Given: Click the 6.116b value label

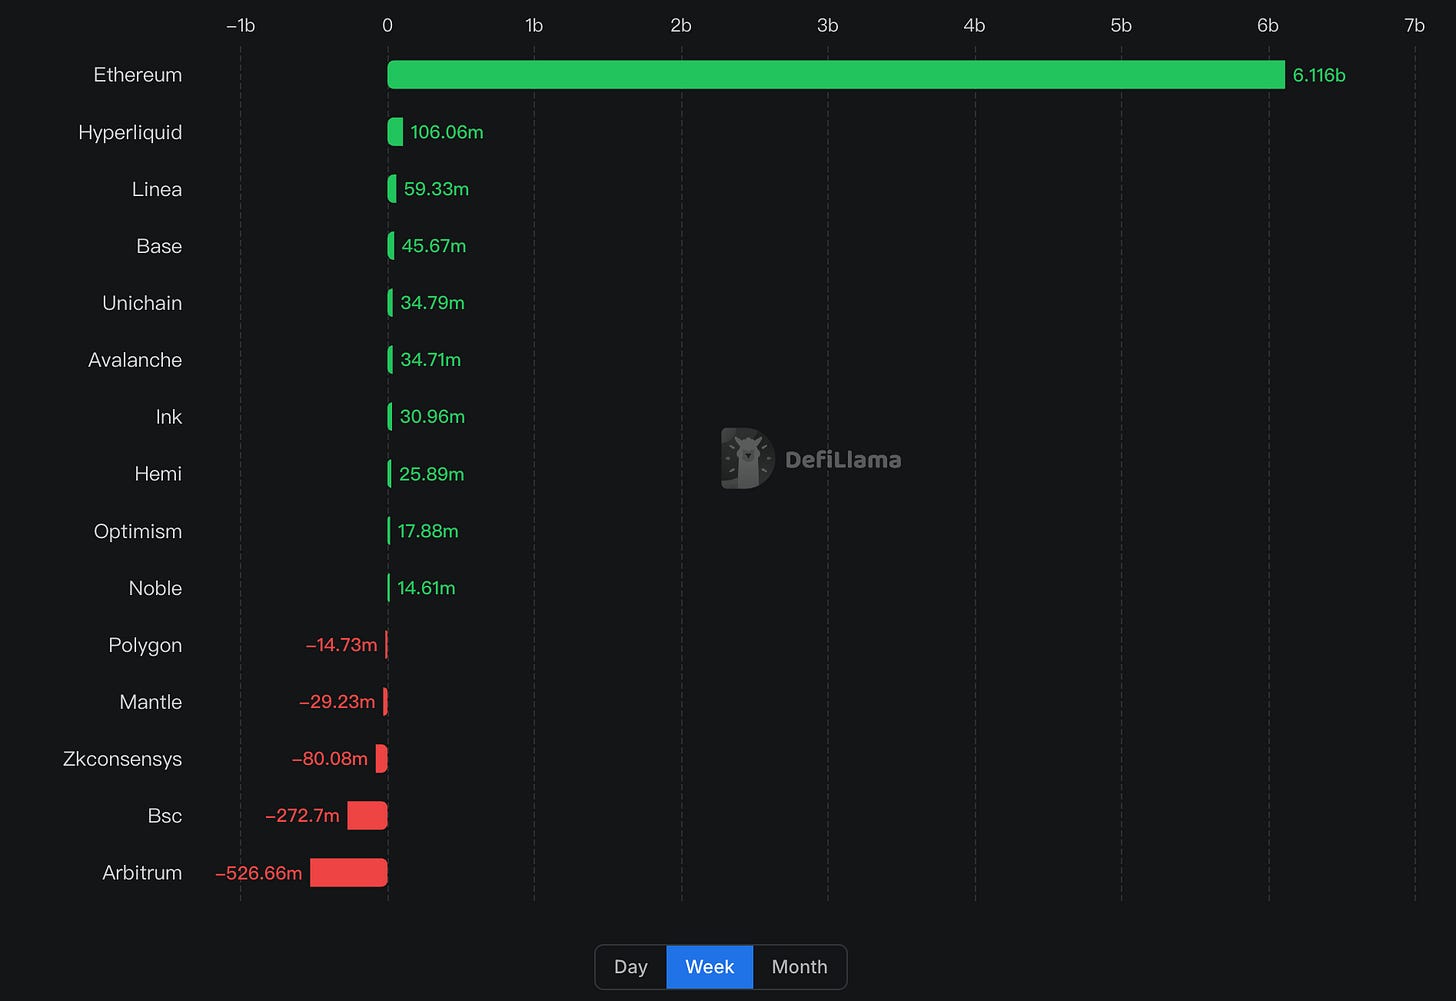Looking at the screenshot, I should (x=1319, y=75).
